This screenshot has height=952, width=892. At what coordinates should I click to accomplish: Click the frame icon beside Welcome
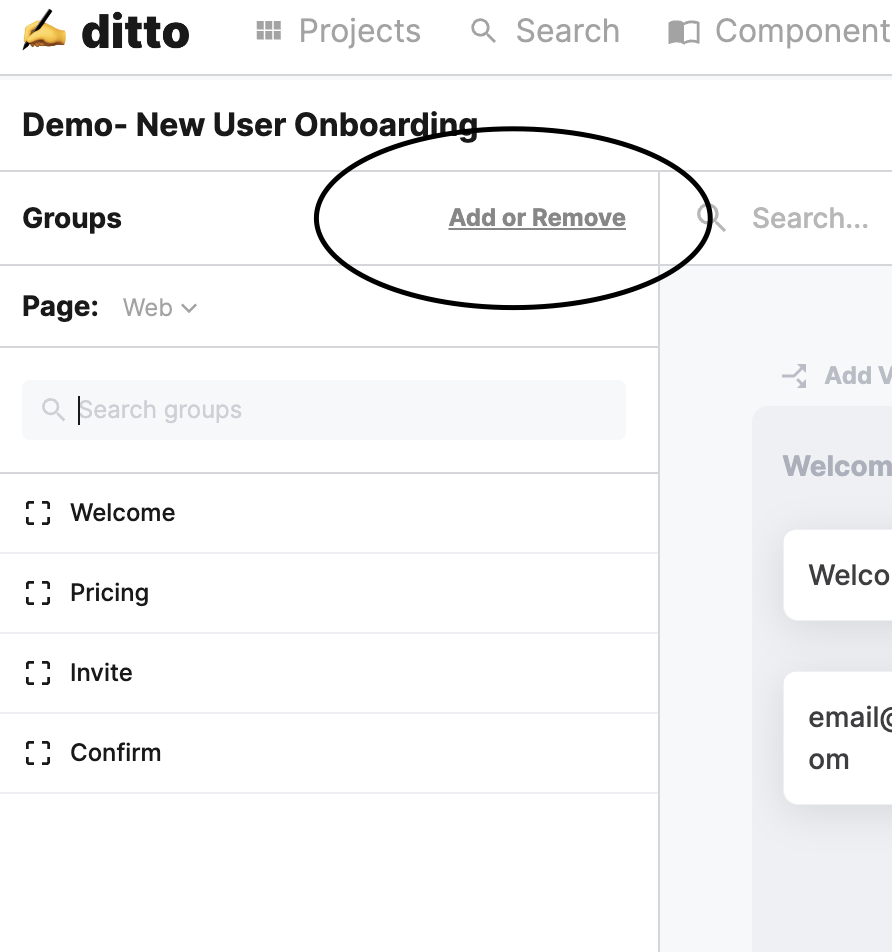pos(38,513)
